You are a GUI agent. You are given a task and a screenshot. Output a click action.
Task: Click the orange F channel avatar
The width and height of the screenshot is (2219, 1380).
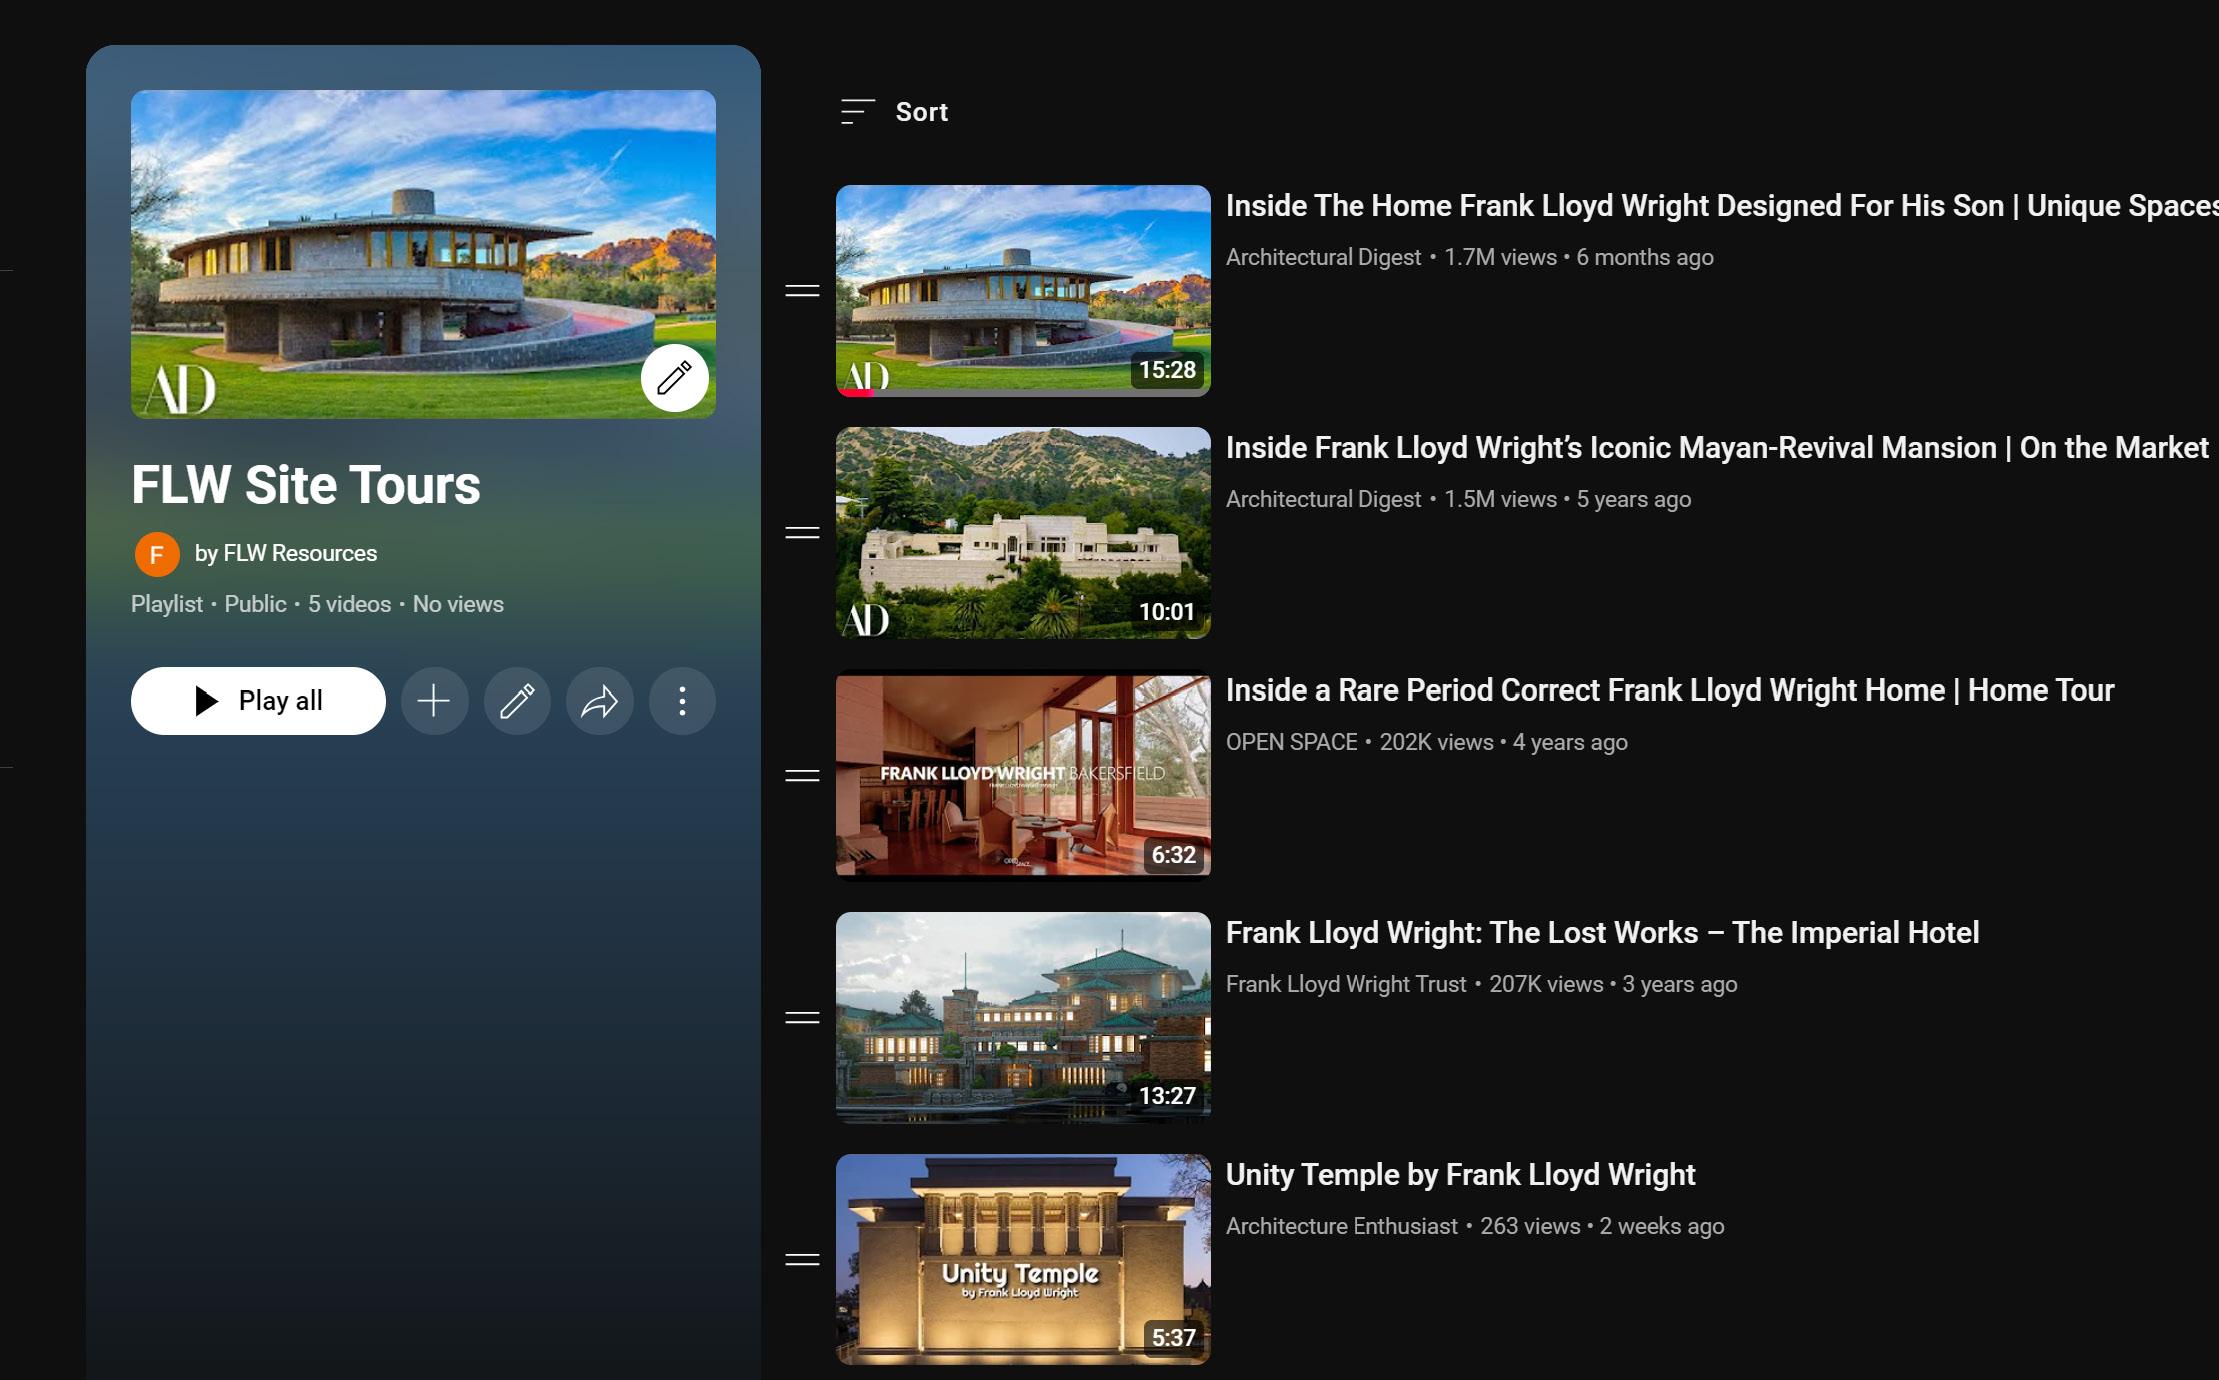tap(157, 554)
